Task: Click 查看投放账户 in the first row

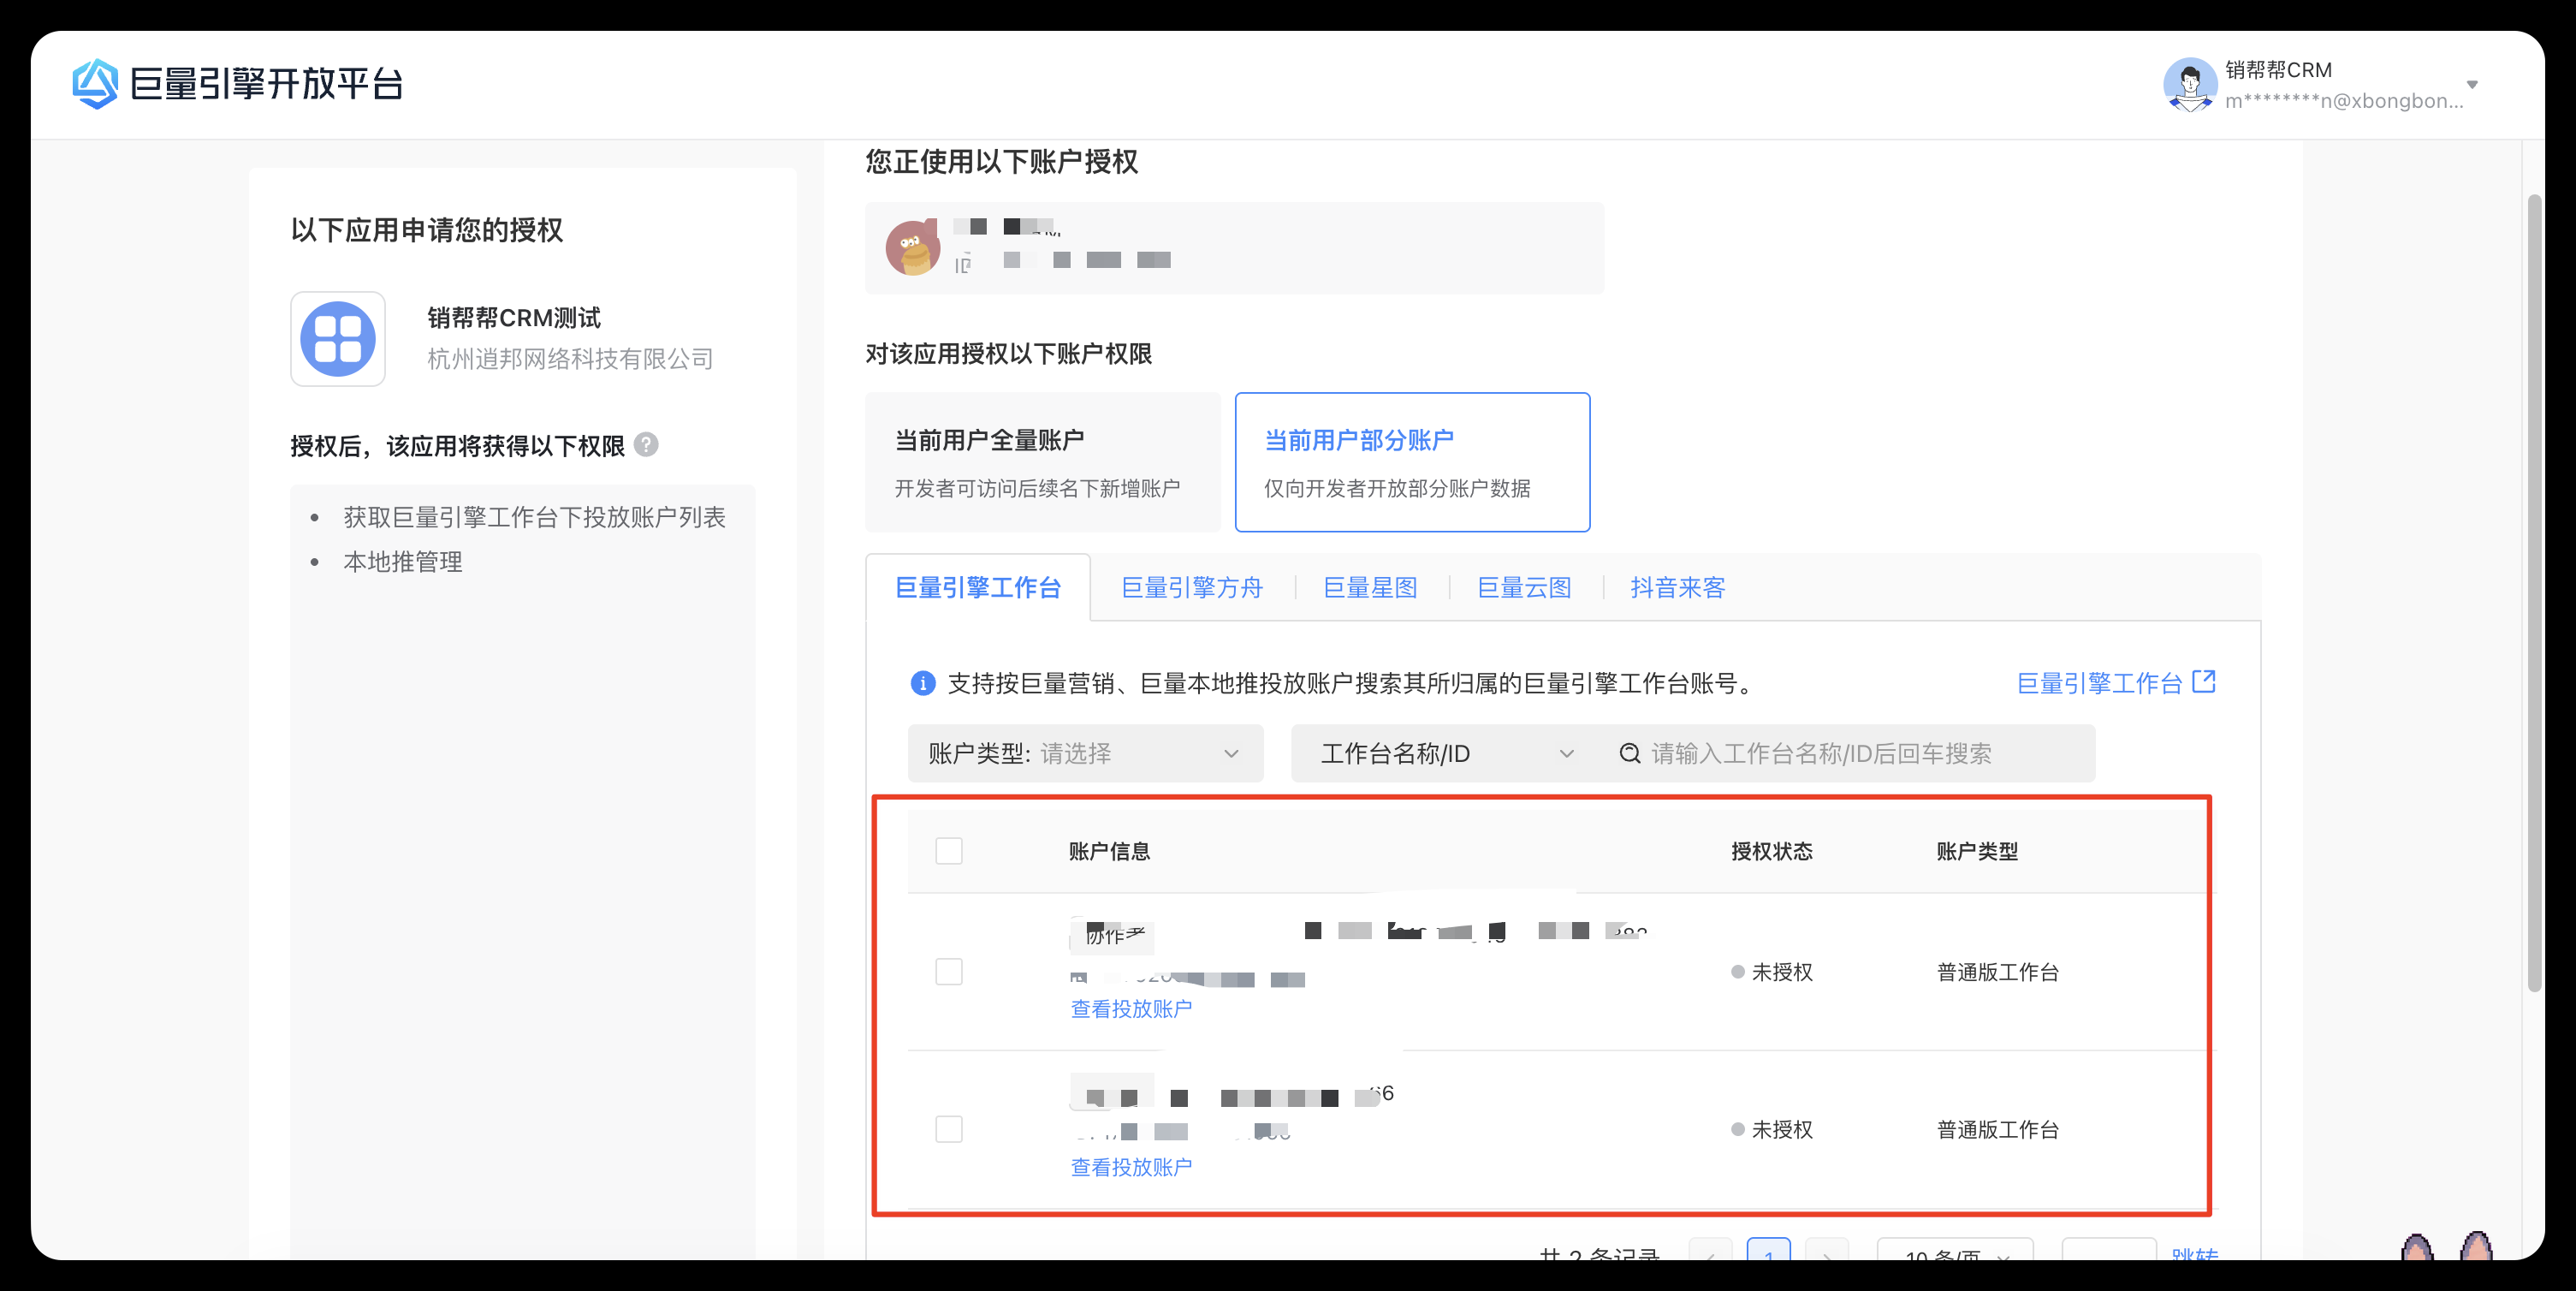Action: (1131, 1009)
